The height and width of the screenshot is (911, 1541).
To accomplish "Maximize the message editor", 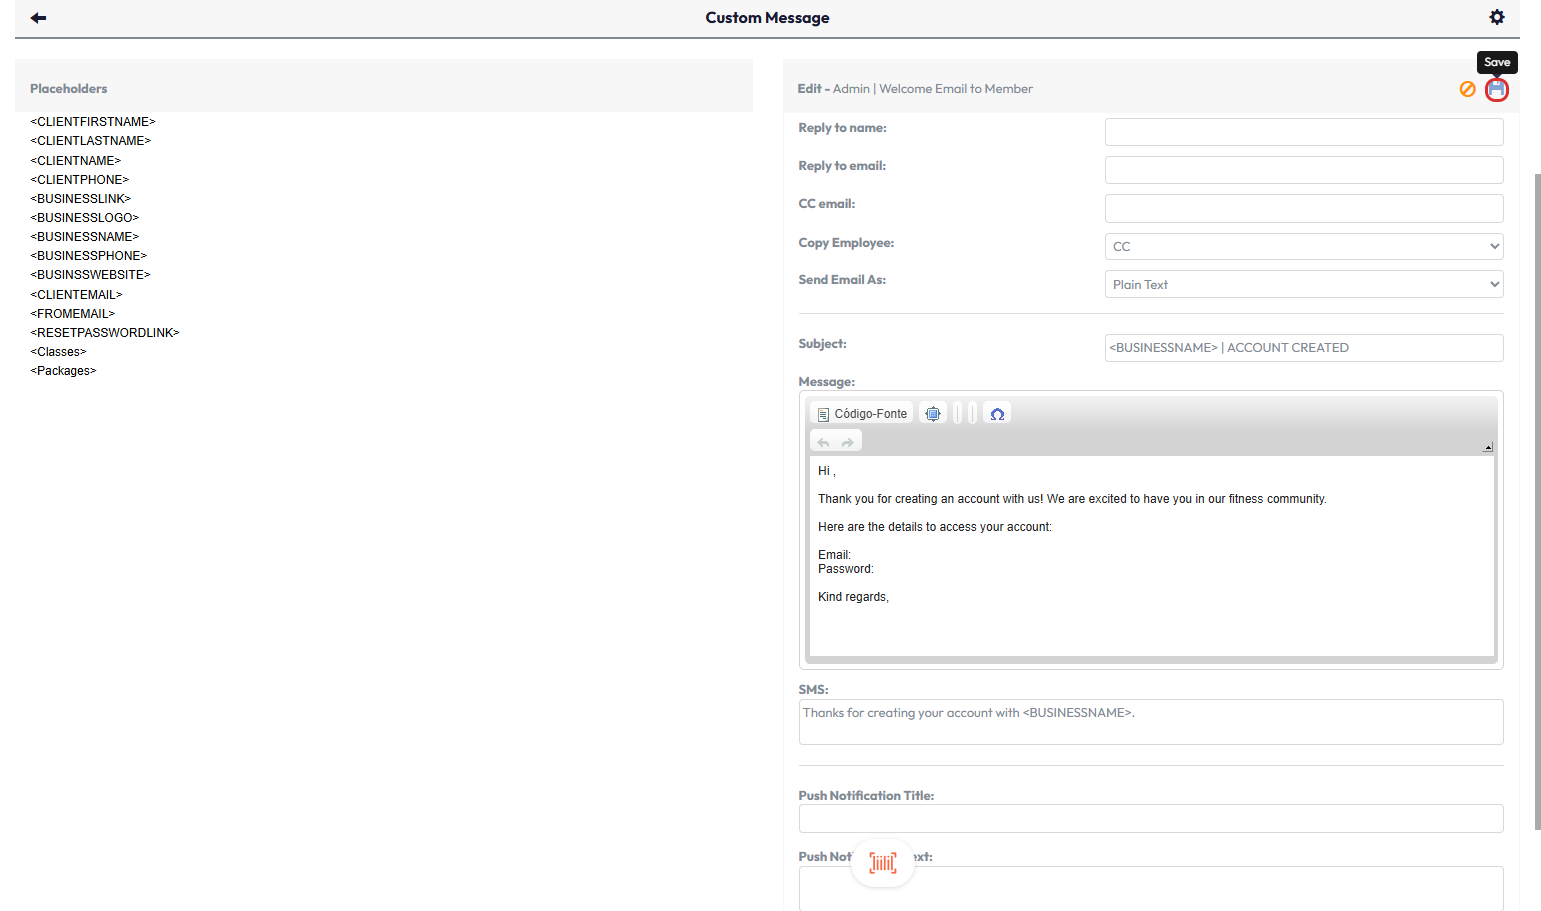I will [x=932, y=414].
